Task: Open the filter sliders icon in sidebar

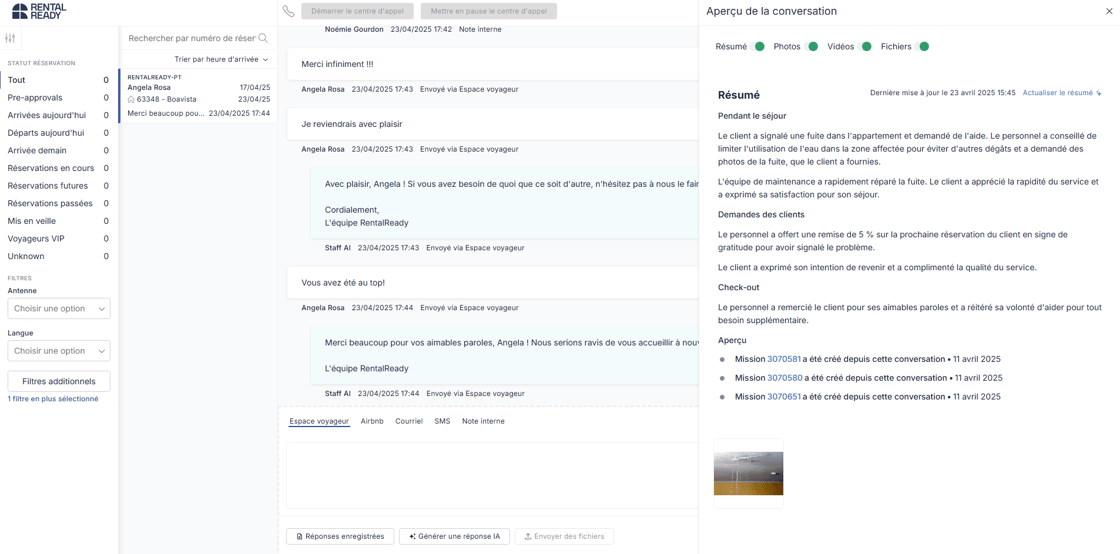Action: click(10, 39)
